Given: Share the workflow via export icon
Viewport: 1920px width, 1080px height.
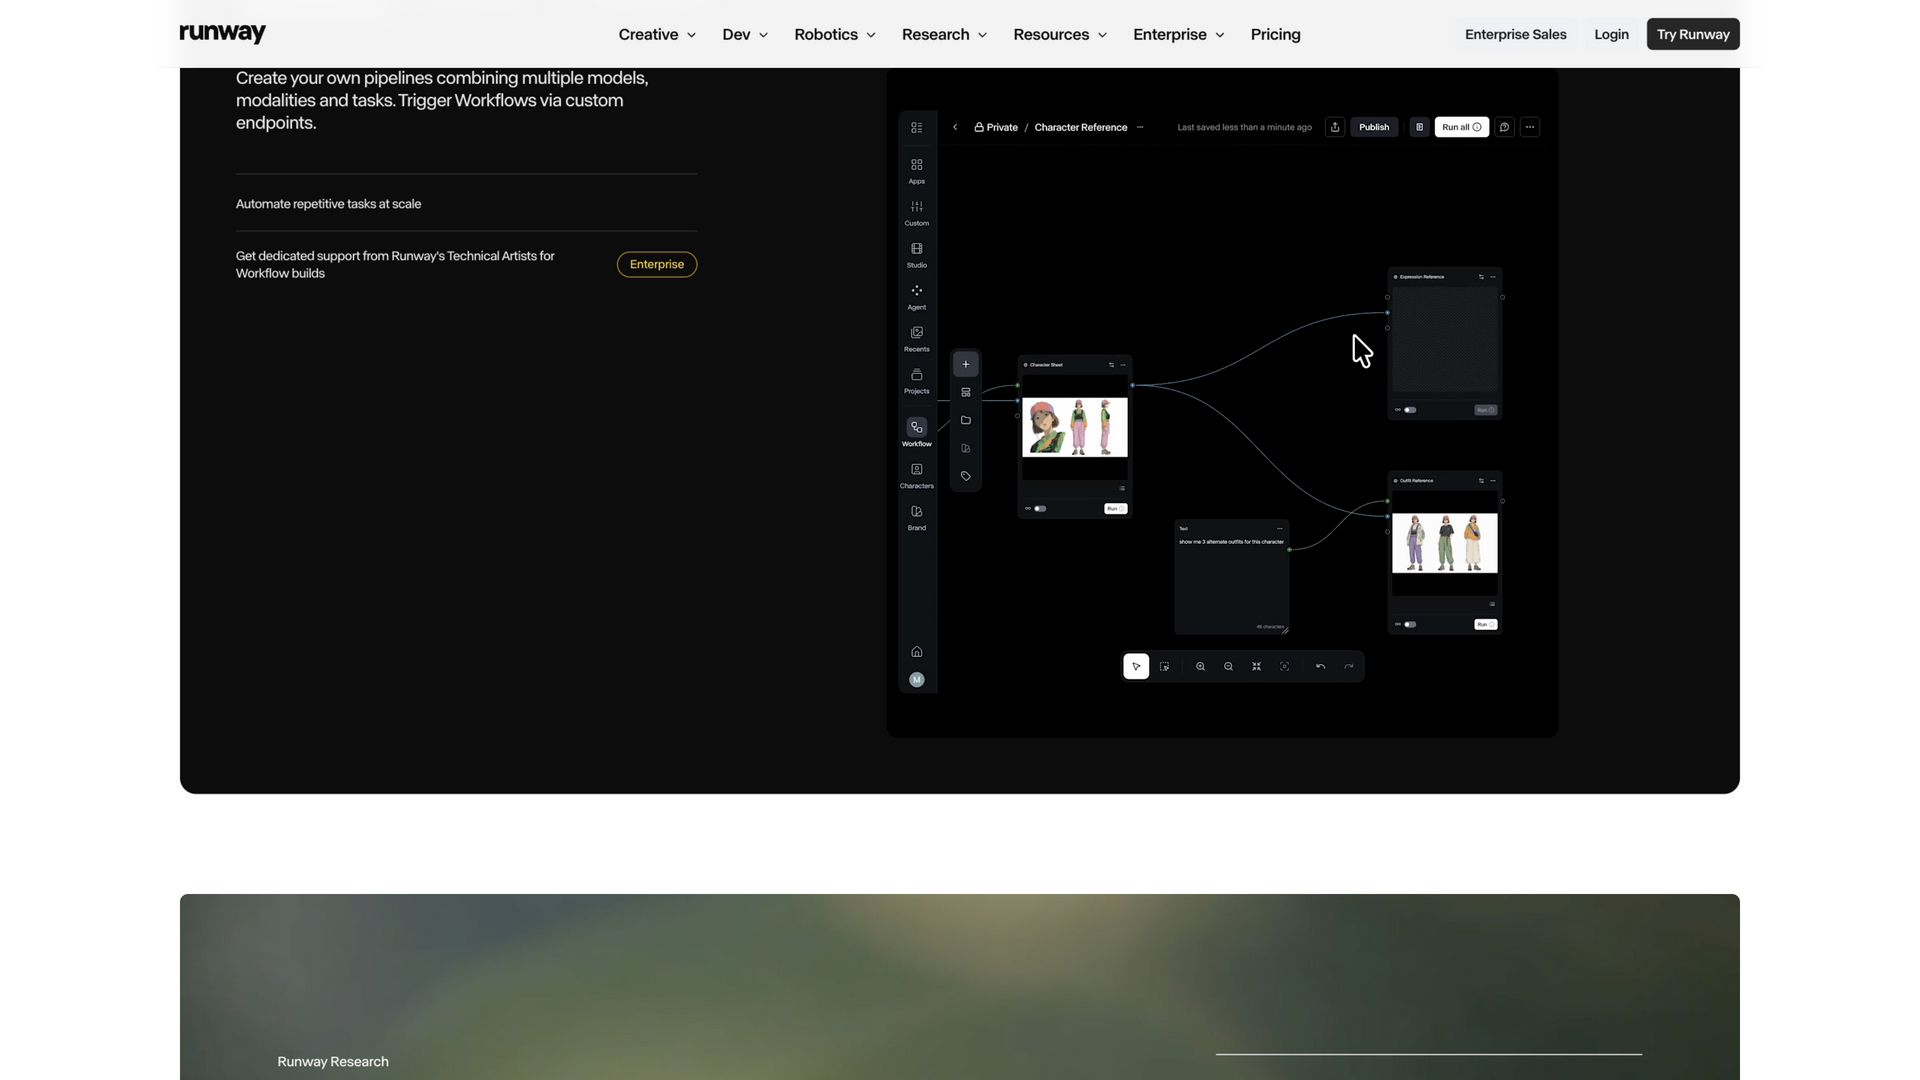Looking at the screenshot, I should (1334, 127).
